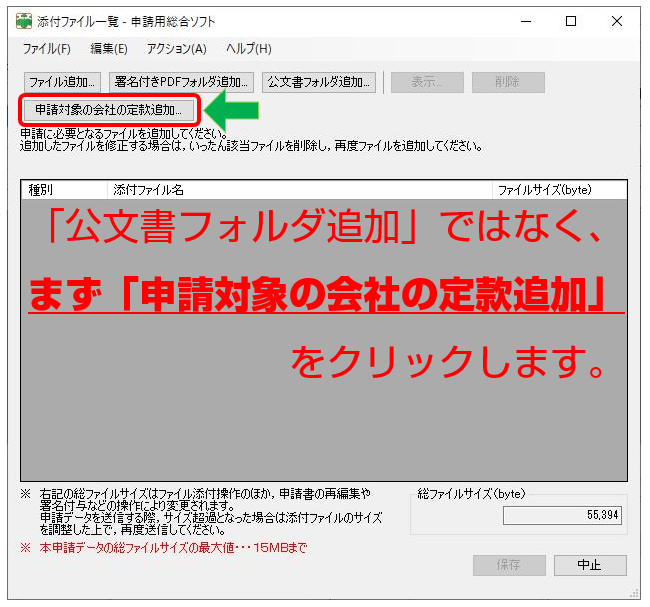The width and height of the screenshot is (650, 607).
Task: Open the 編集(E) menu
Action: point(109,49)
